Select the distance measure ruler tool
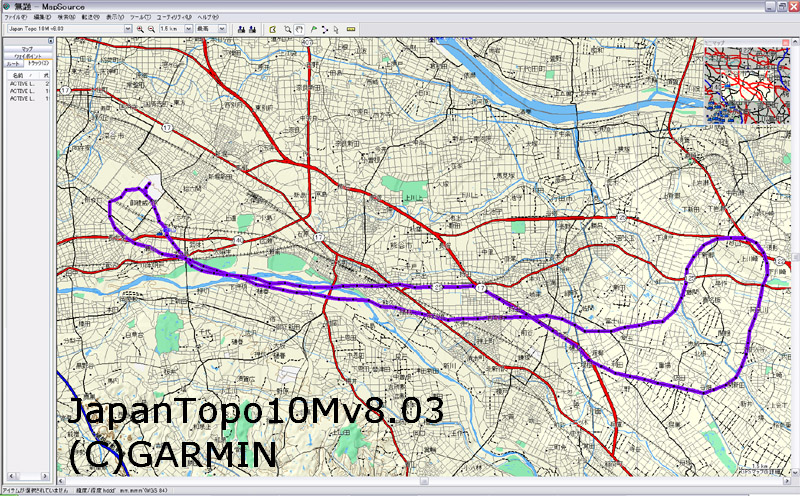This screenshot has width=800, height=496. [351, 29]
